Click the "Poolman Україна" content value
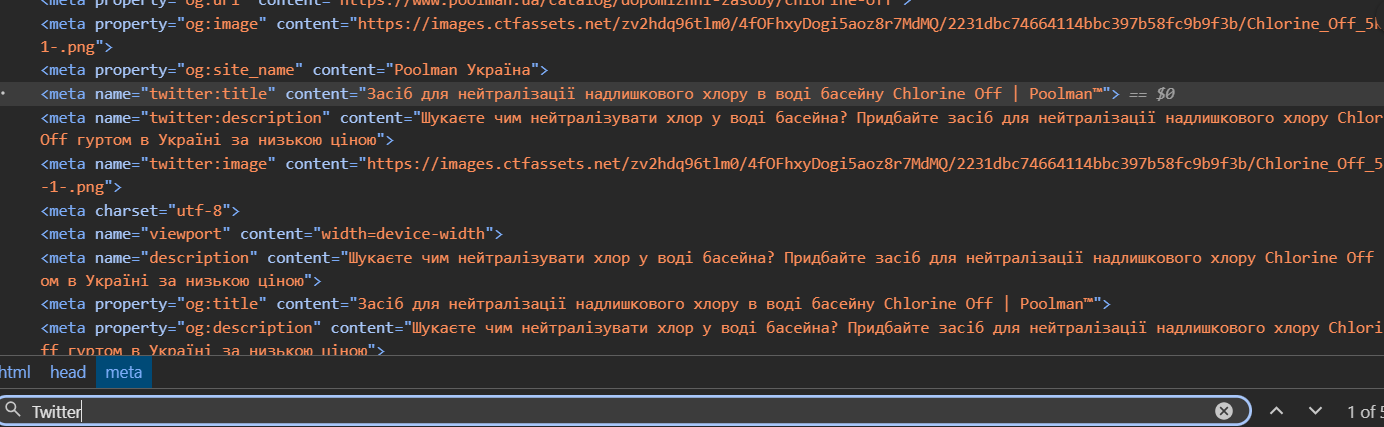The width and height of the screenshot is (1384, 427). [x=462, y=70]
